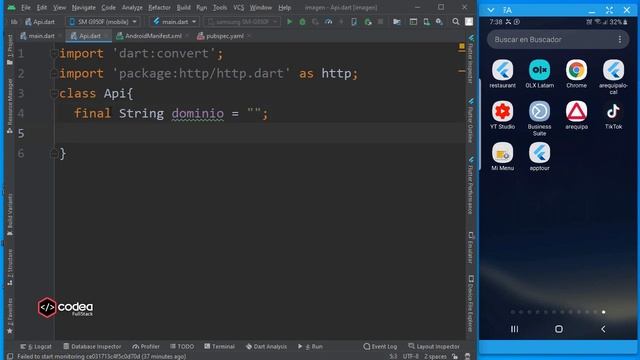Open the Logcat tool window

click(x=36, y=347)
